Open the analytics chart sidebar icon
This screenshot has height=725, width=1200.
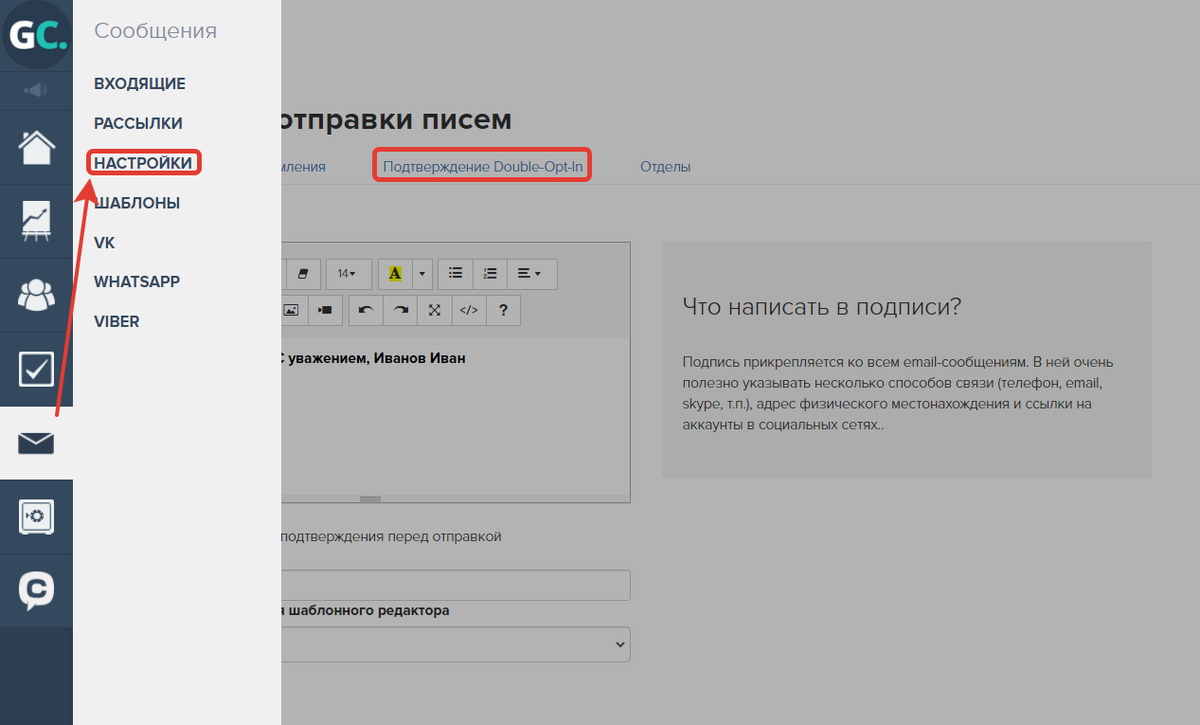click(36, 221)
